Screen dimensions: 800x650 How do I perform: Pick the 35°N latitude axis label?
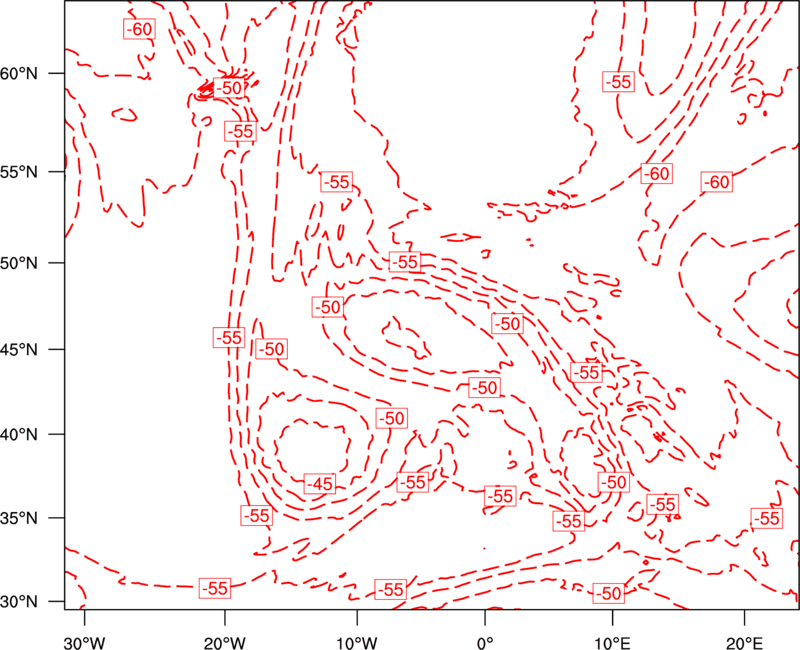coord(19,518)
